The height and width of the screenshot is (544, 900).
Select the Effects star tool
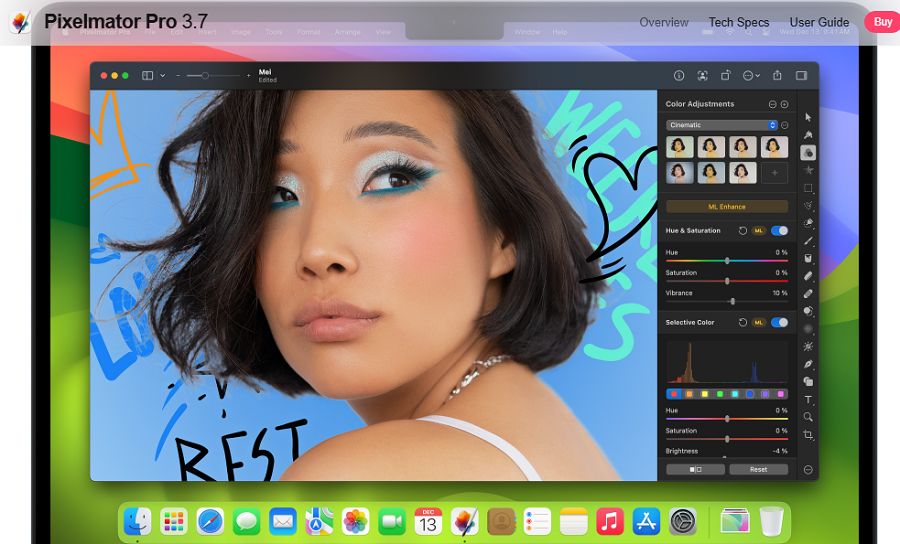click(808, 170)
